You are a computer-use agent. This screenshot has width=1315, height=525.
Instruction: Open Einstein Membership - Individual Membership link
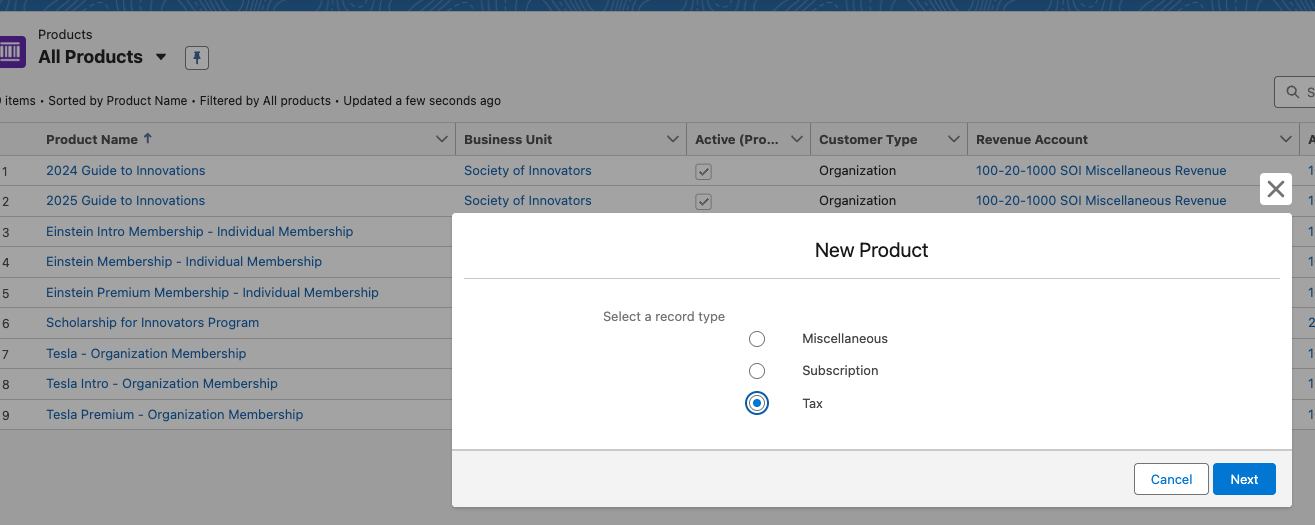pyautogui.click(x=184, y=261)
